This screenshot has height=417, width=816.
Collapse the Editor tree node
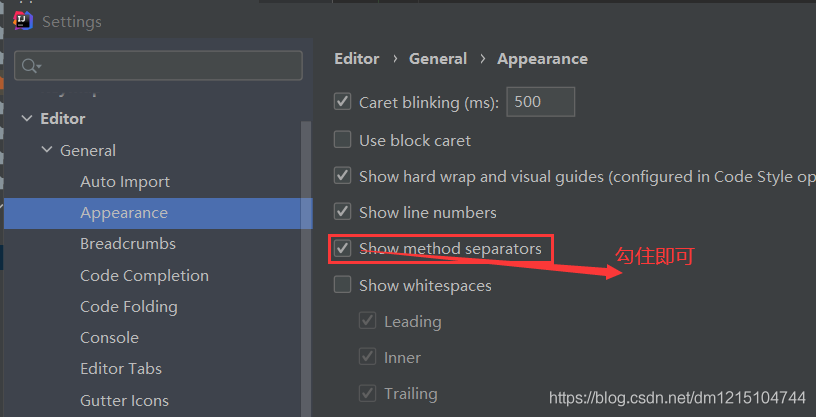point(27,119)
